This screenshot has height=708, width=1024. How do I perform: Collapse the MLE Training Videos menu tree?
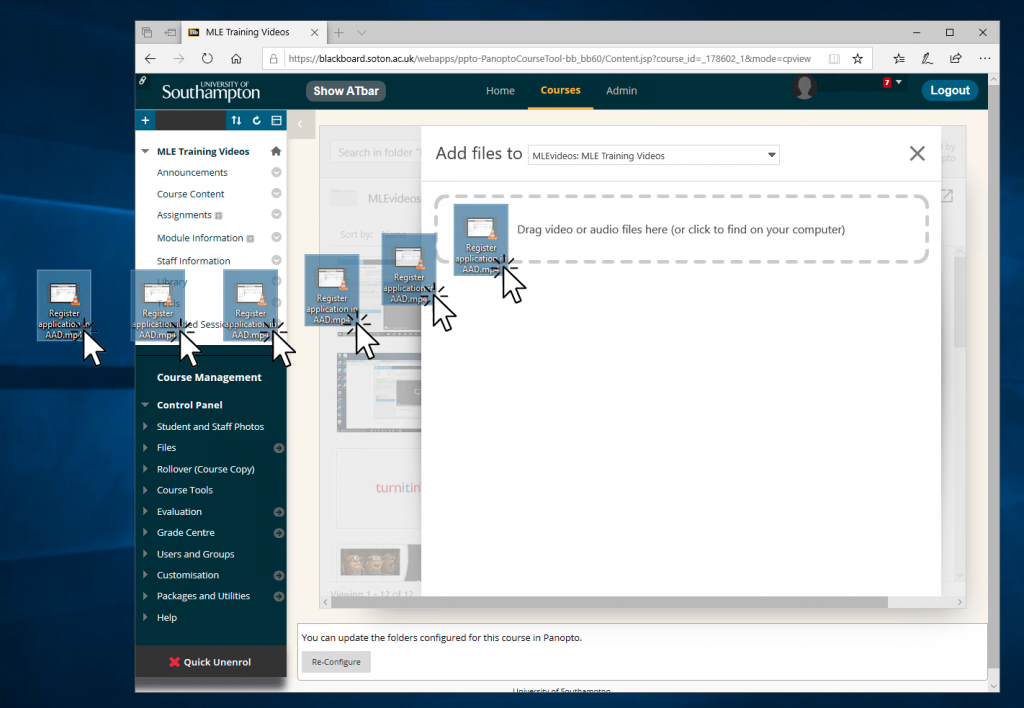pyautogui.click(x=145, y=152)
